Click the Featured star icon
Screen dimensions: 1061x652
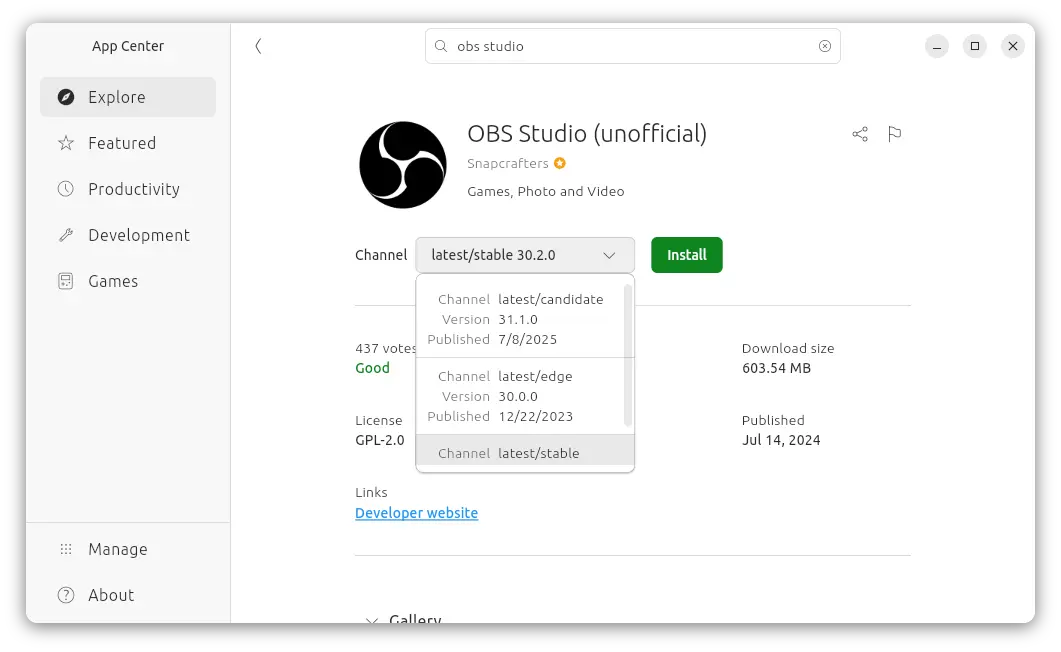(x=66, y=143)
